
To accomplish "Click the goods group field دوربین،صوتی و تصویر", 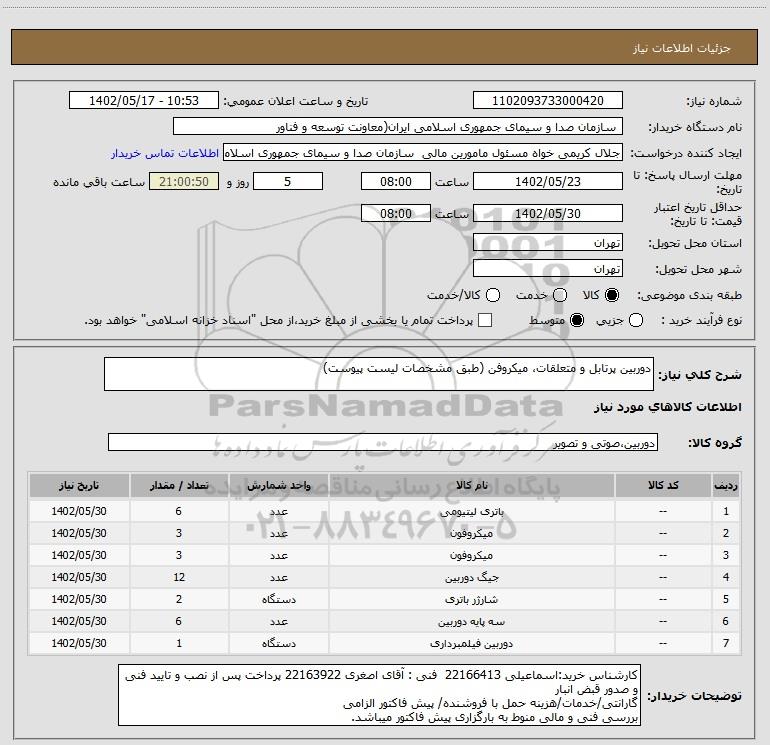I will [x=383, y=442].
